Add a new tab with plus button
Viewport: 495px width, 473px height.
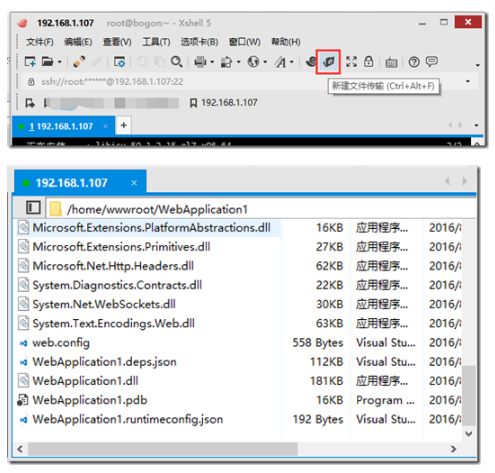[x=124, y=125]
